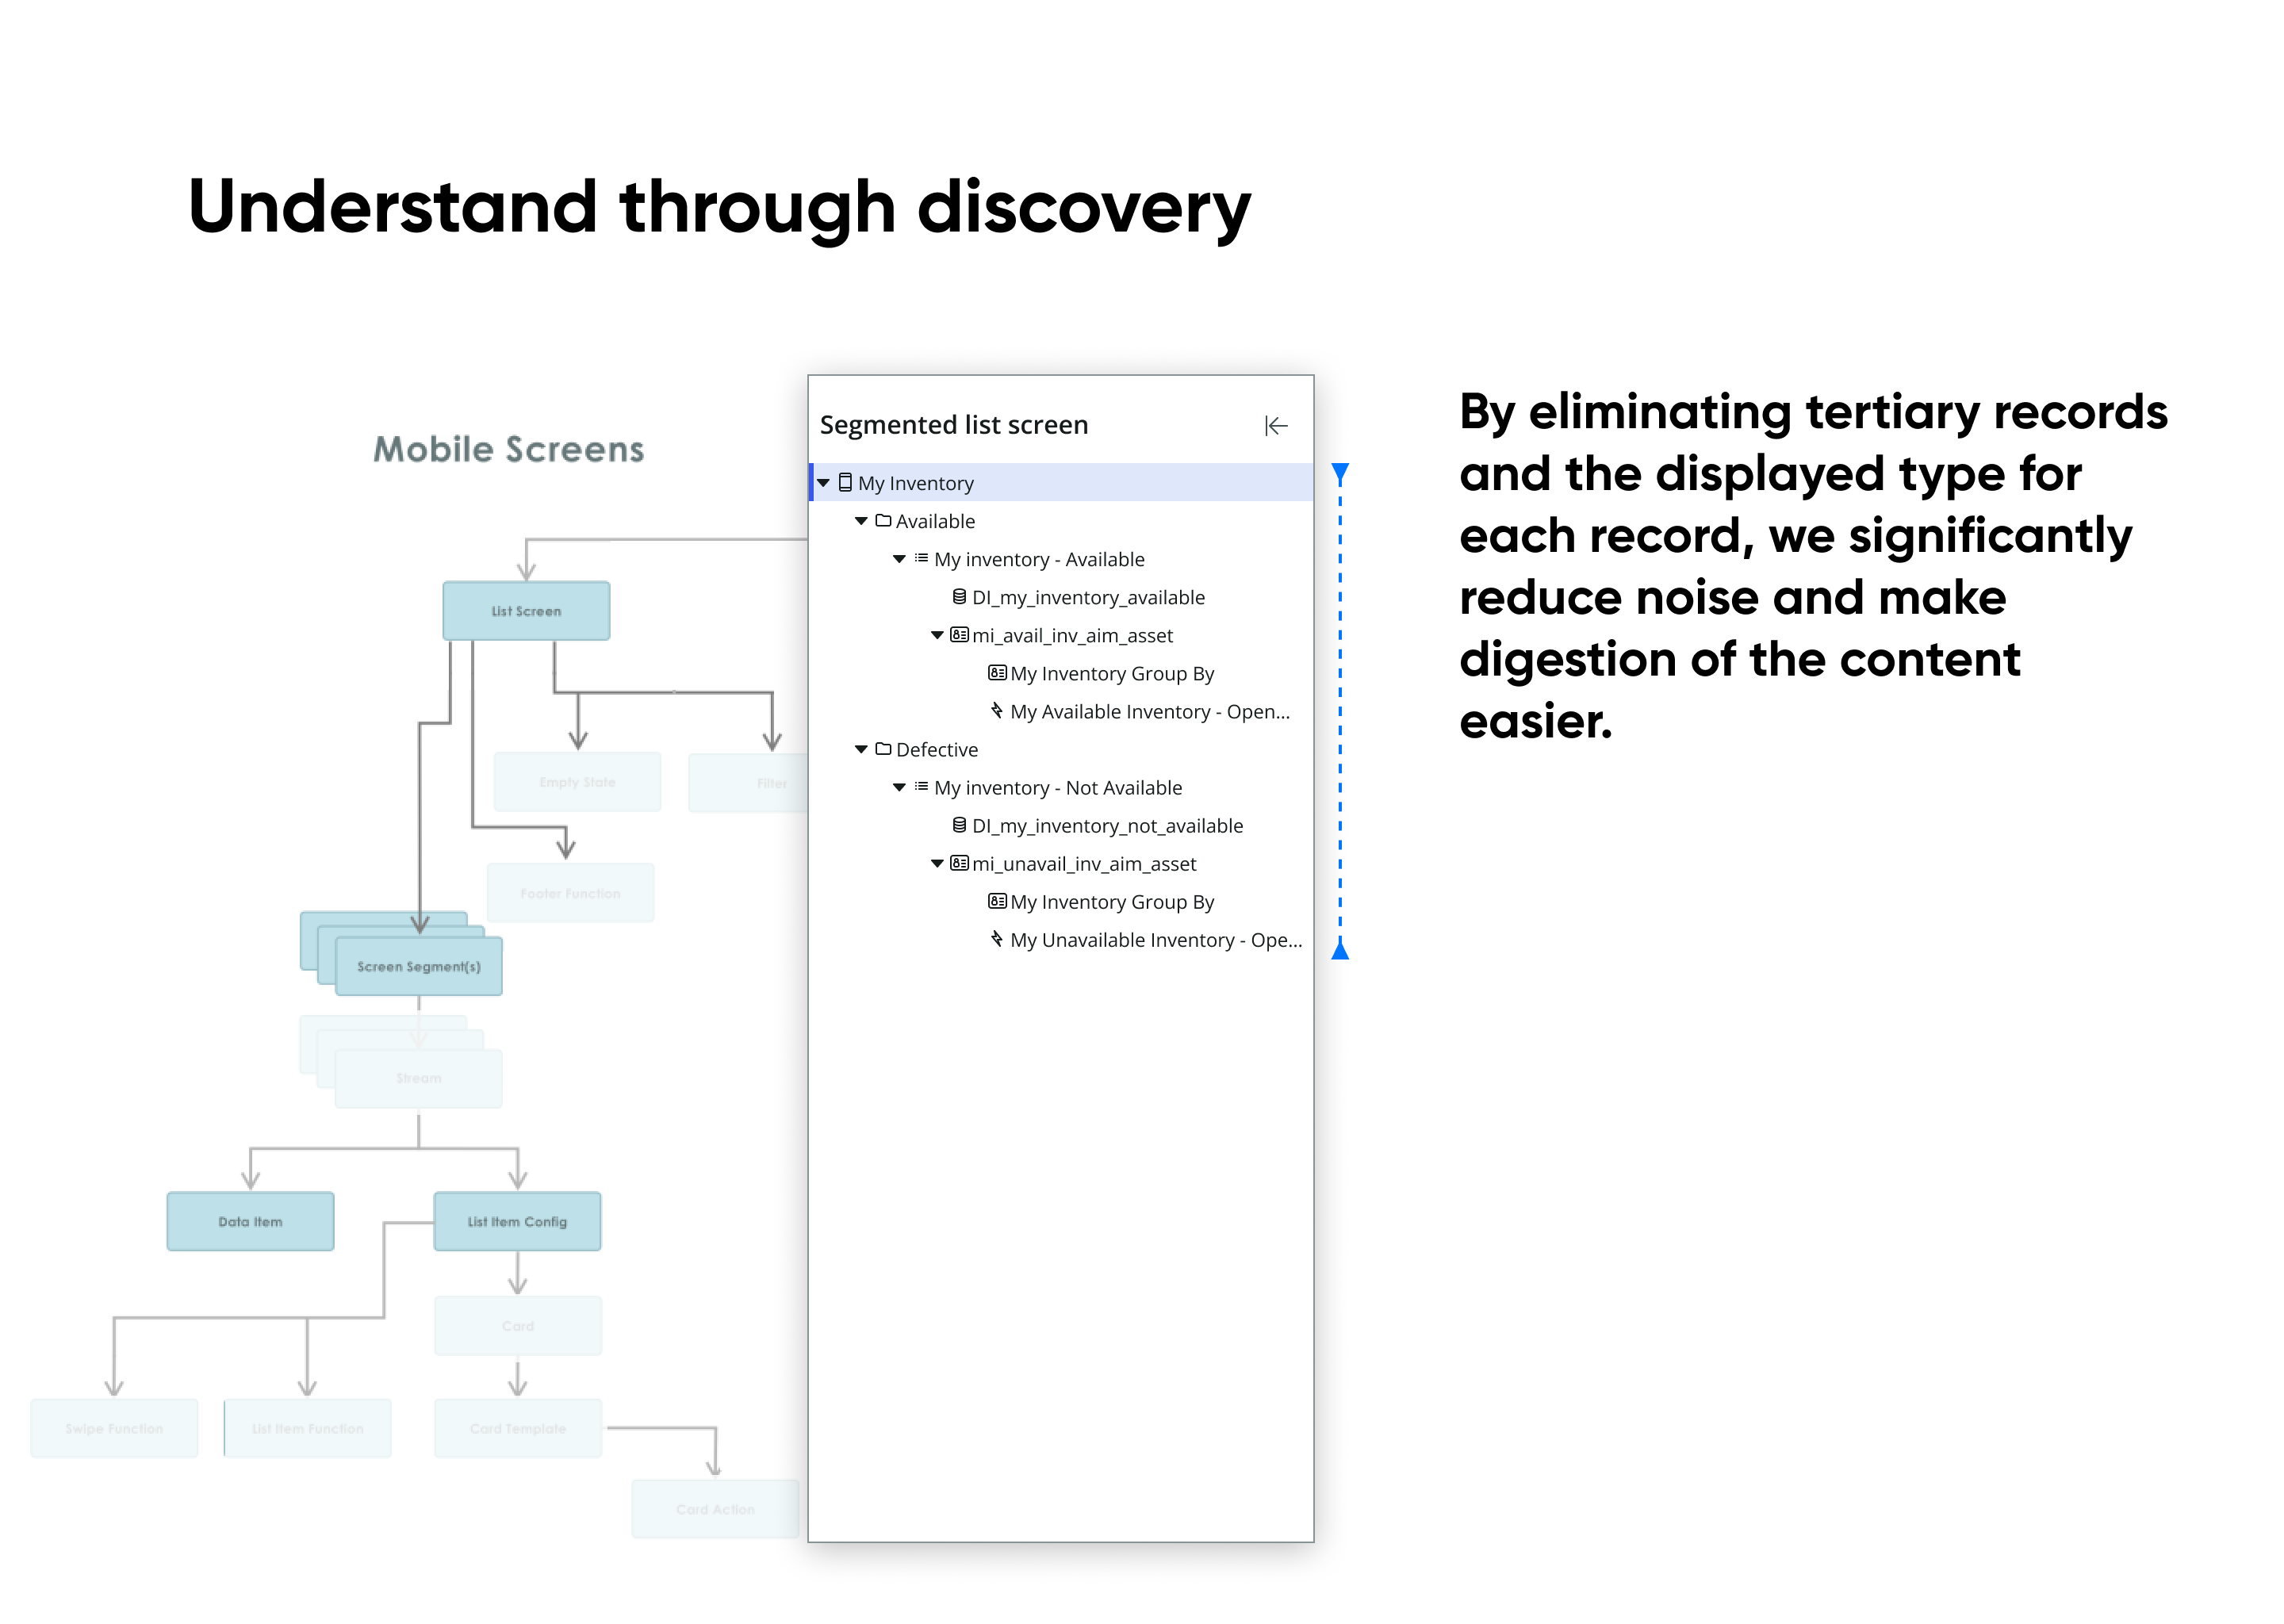Click the Segmented list screen panel title
The width and height of the screenshot is (2284, 1624).
(954, 425)
